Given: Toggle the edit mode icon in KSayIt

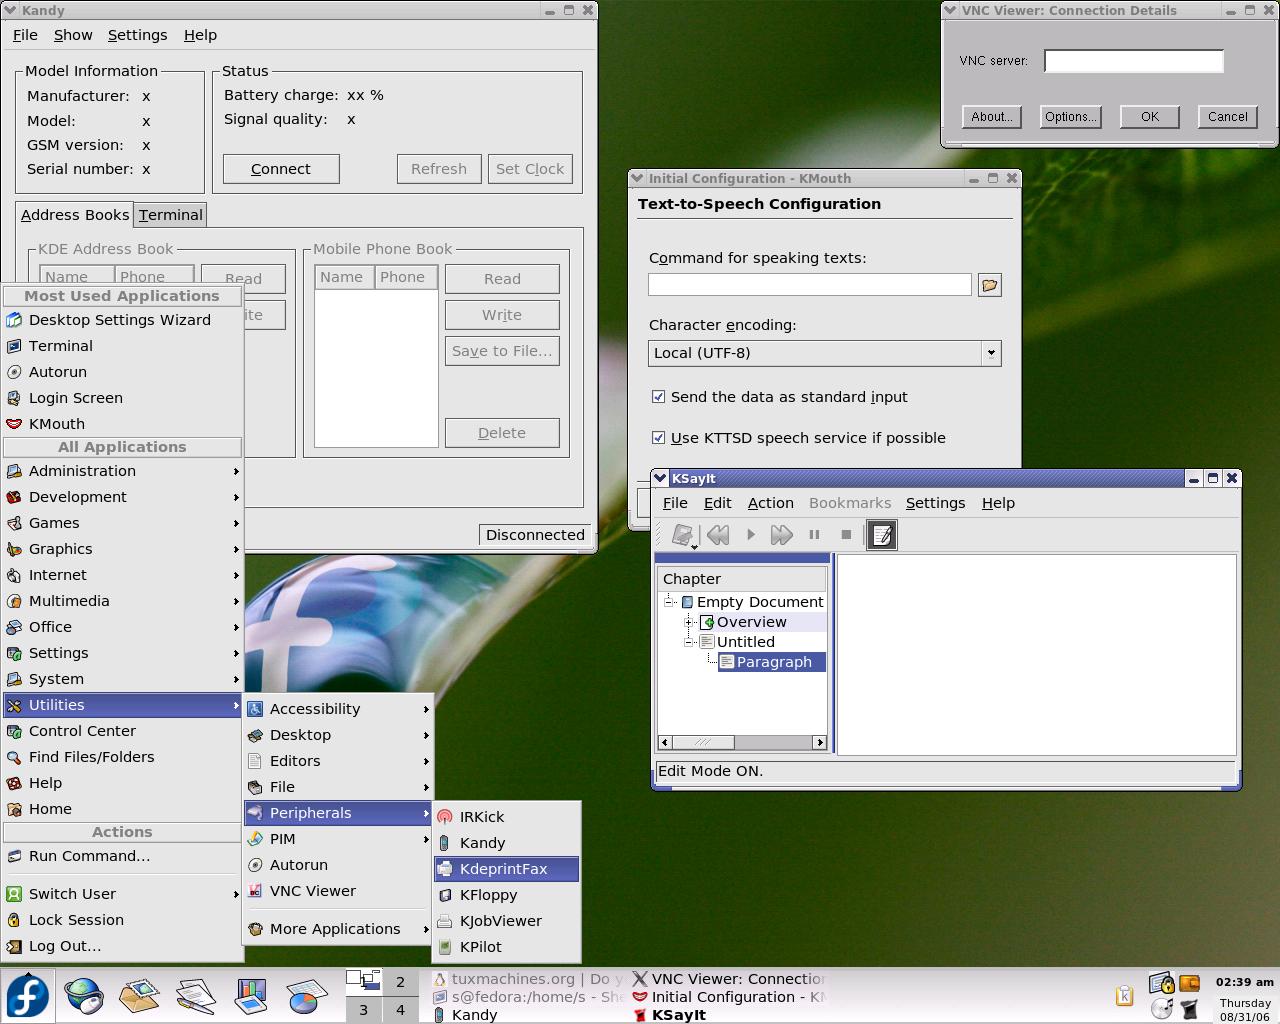Looking at the screenshot, I should tap(881, 535).
